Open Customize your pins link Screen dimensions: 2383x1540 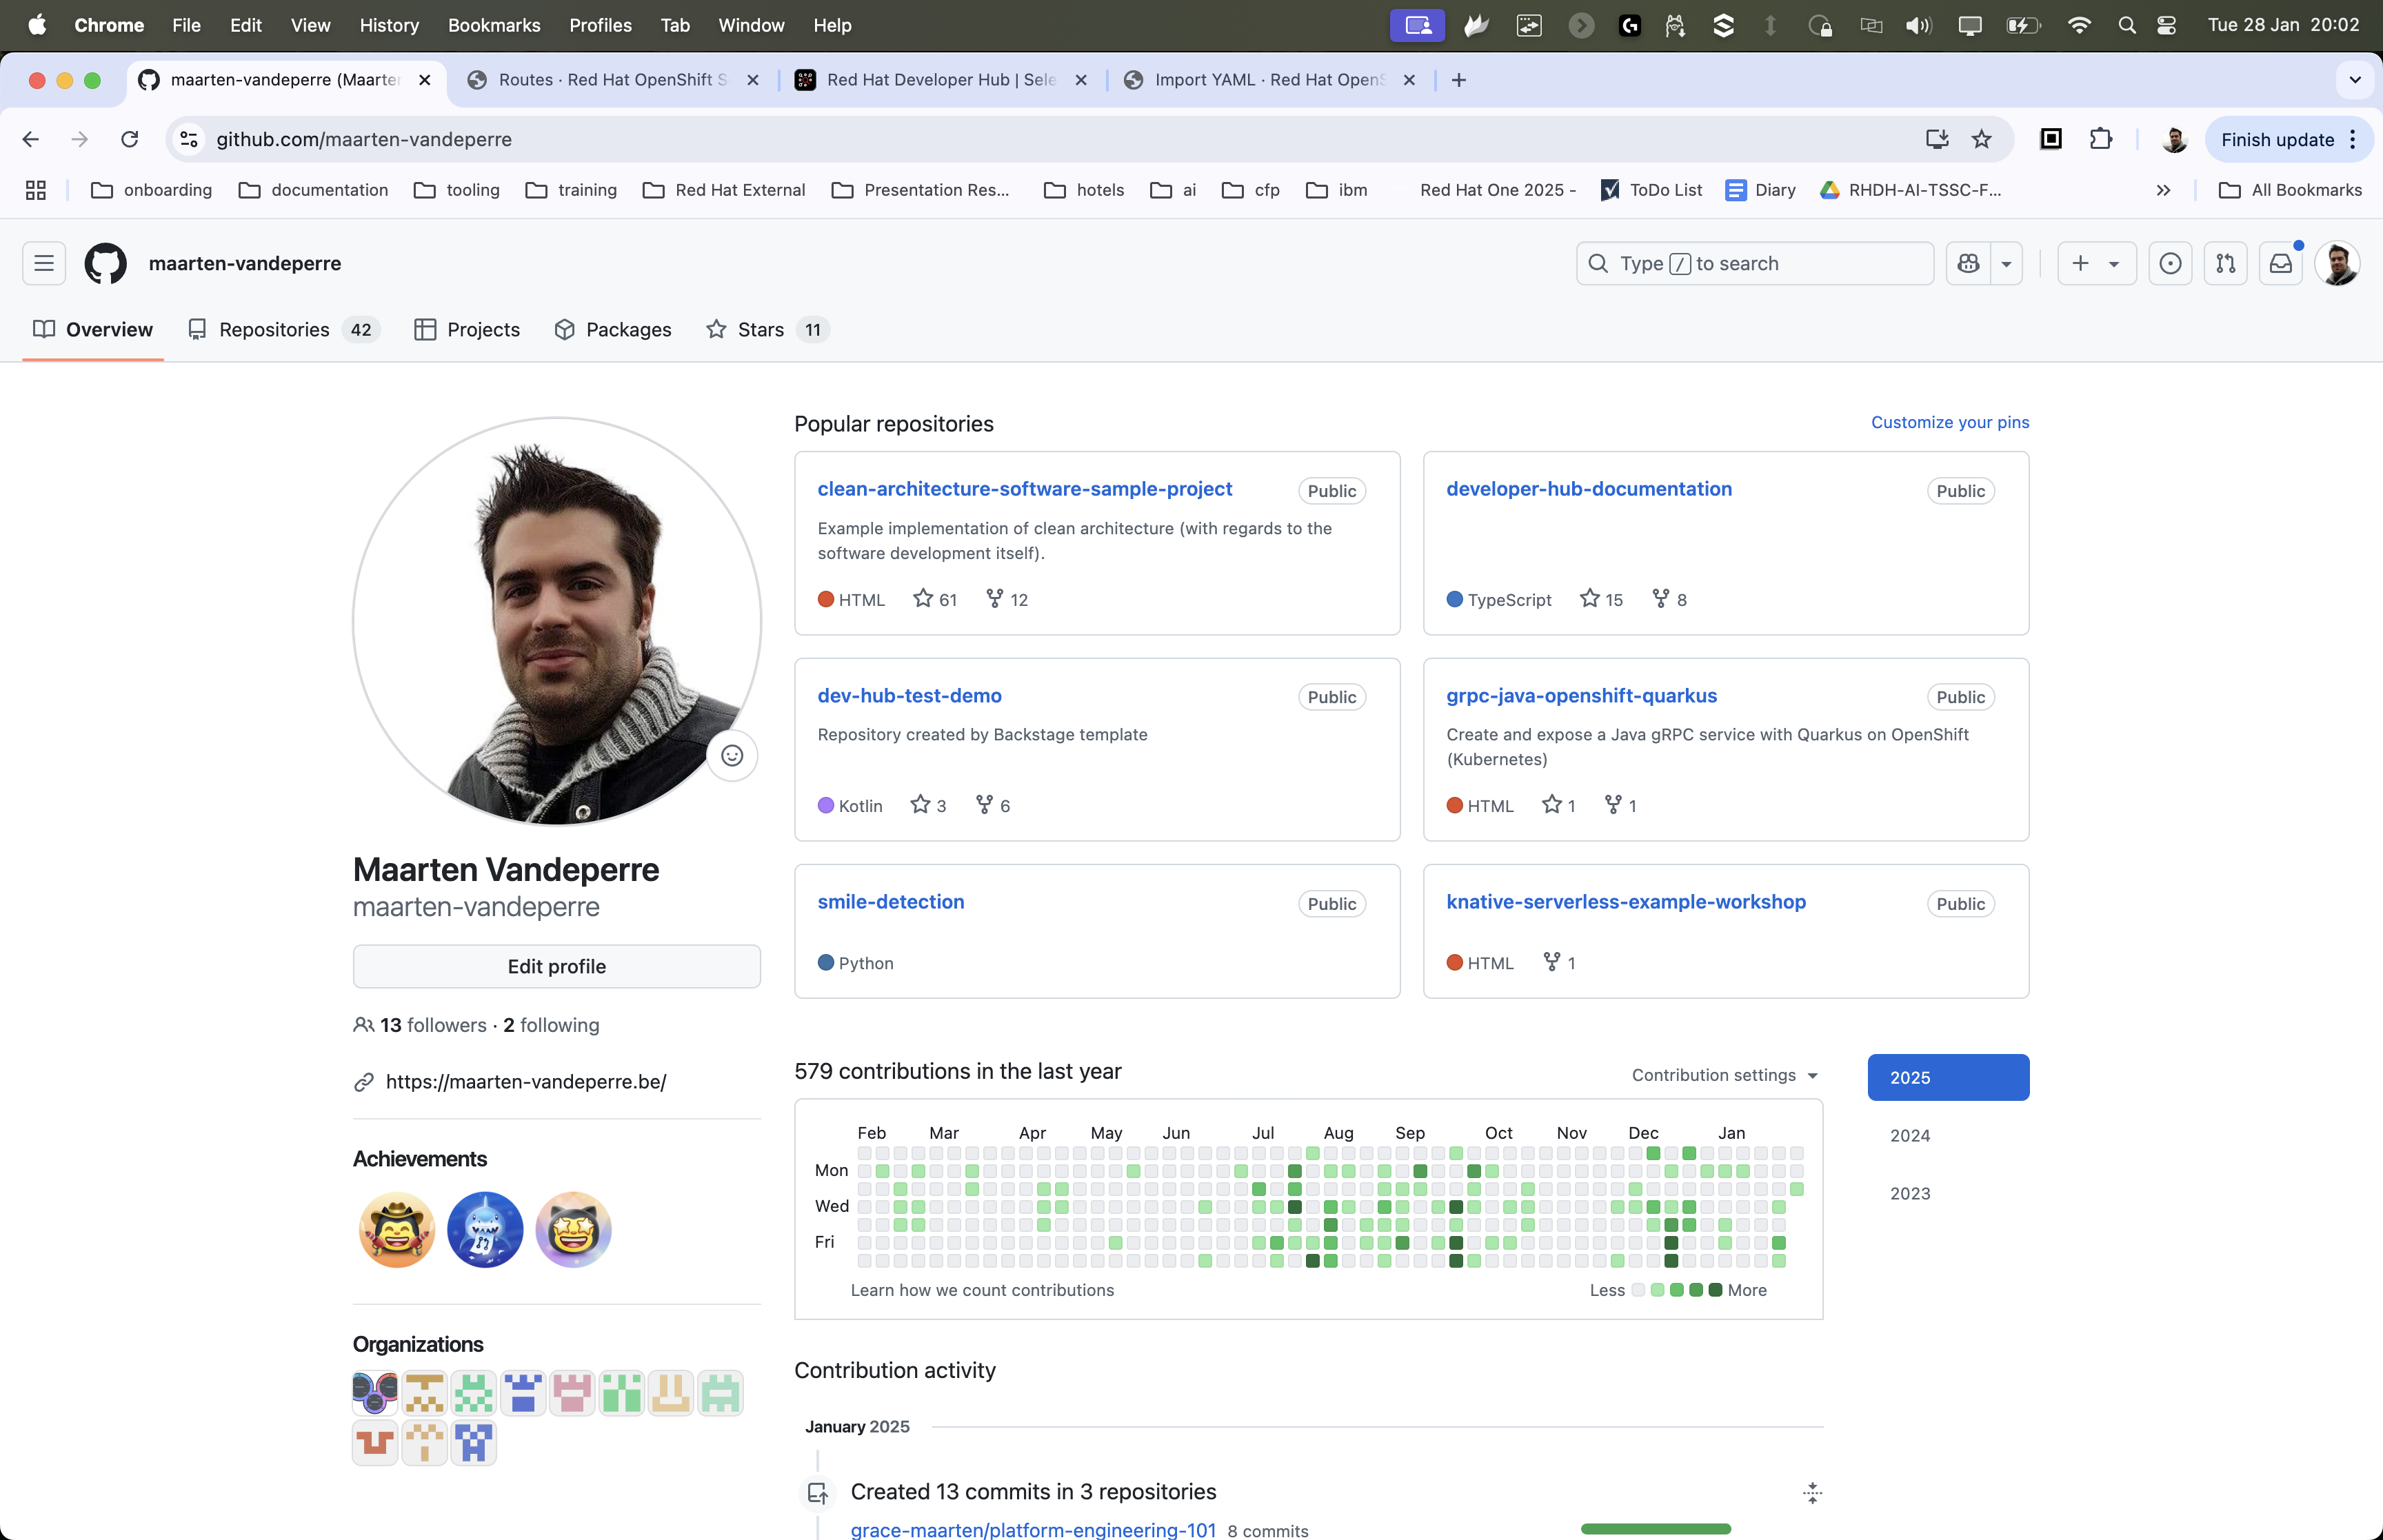(1949, 422)
